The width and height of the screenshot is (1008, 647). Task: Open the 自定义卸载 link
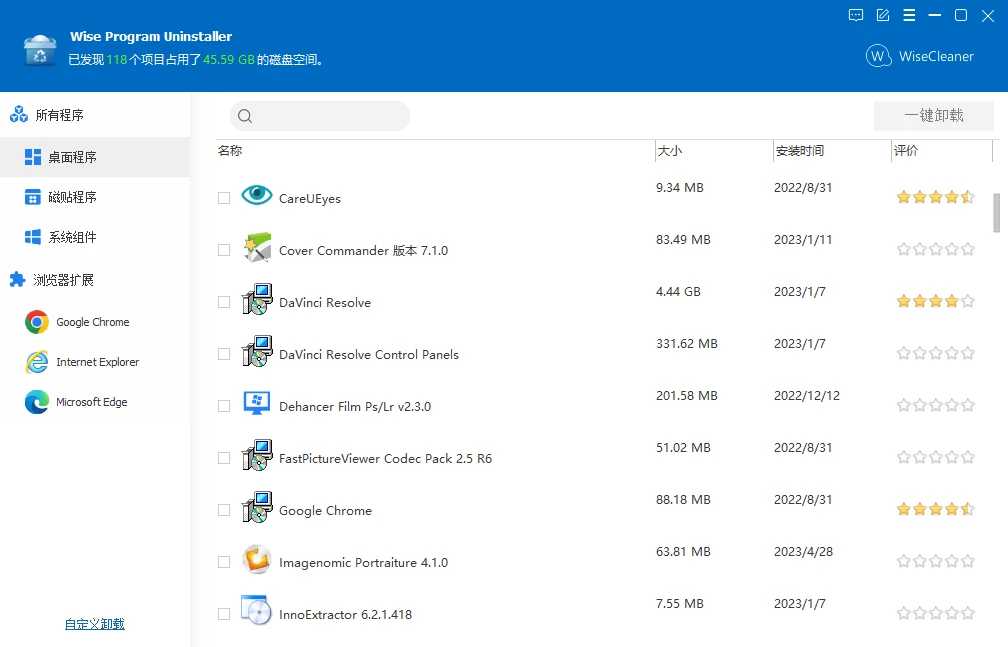point(94,622)
